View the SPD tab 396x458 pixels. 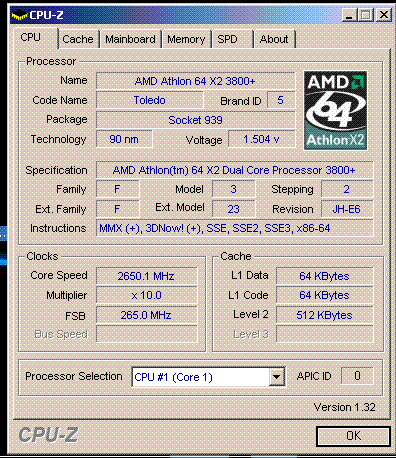[x=232, y=39]
